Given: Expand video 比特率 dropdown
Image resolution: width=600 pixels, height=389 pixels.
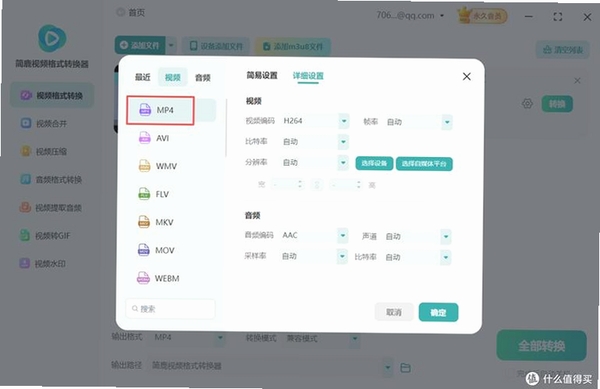Looking at the screenshot, I should pos(343,142).
